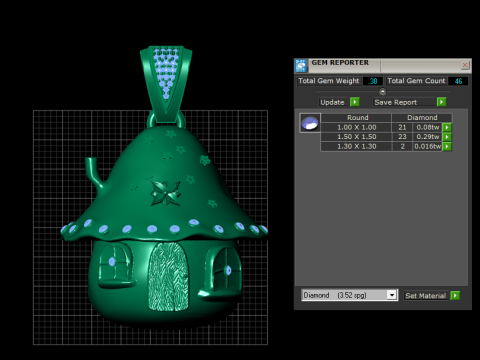480x360 pixels.
Task: Select the Total Gem Weight value .38
Action: pyautogui.click(x=373, y=81)
